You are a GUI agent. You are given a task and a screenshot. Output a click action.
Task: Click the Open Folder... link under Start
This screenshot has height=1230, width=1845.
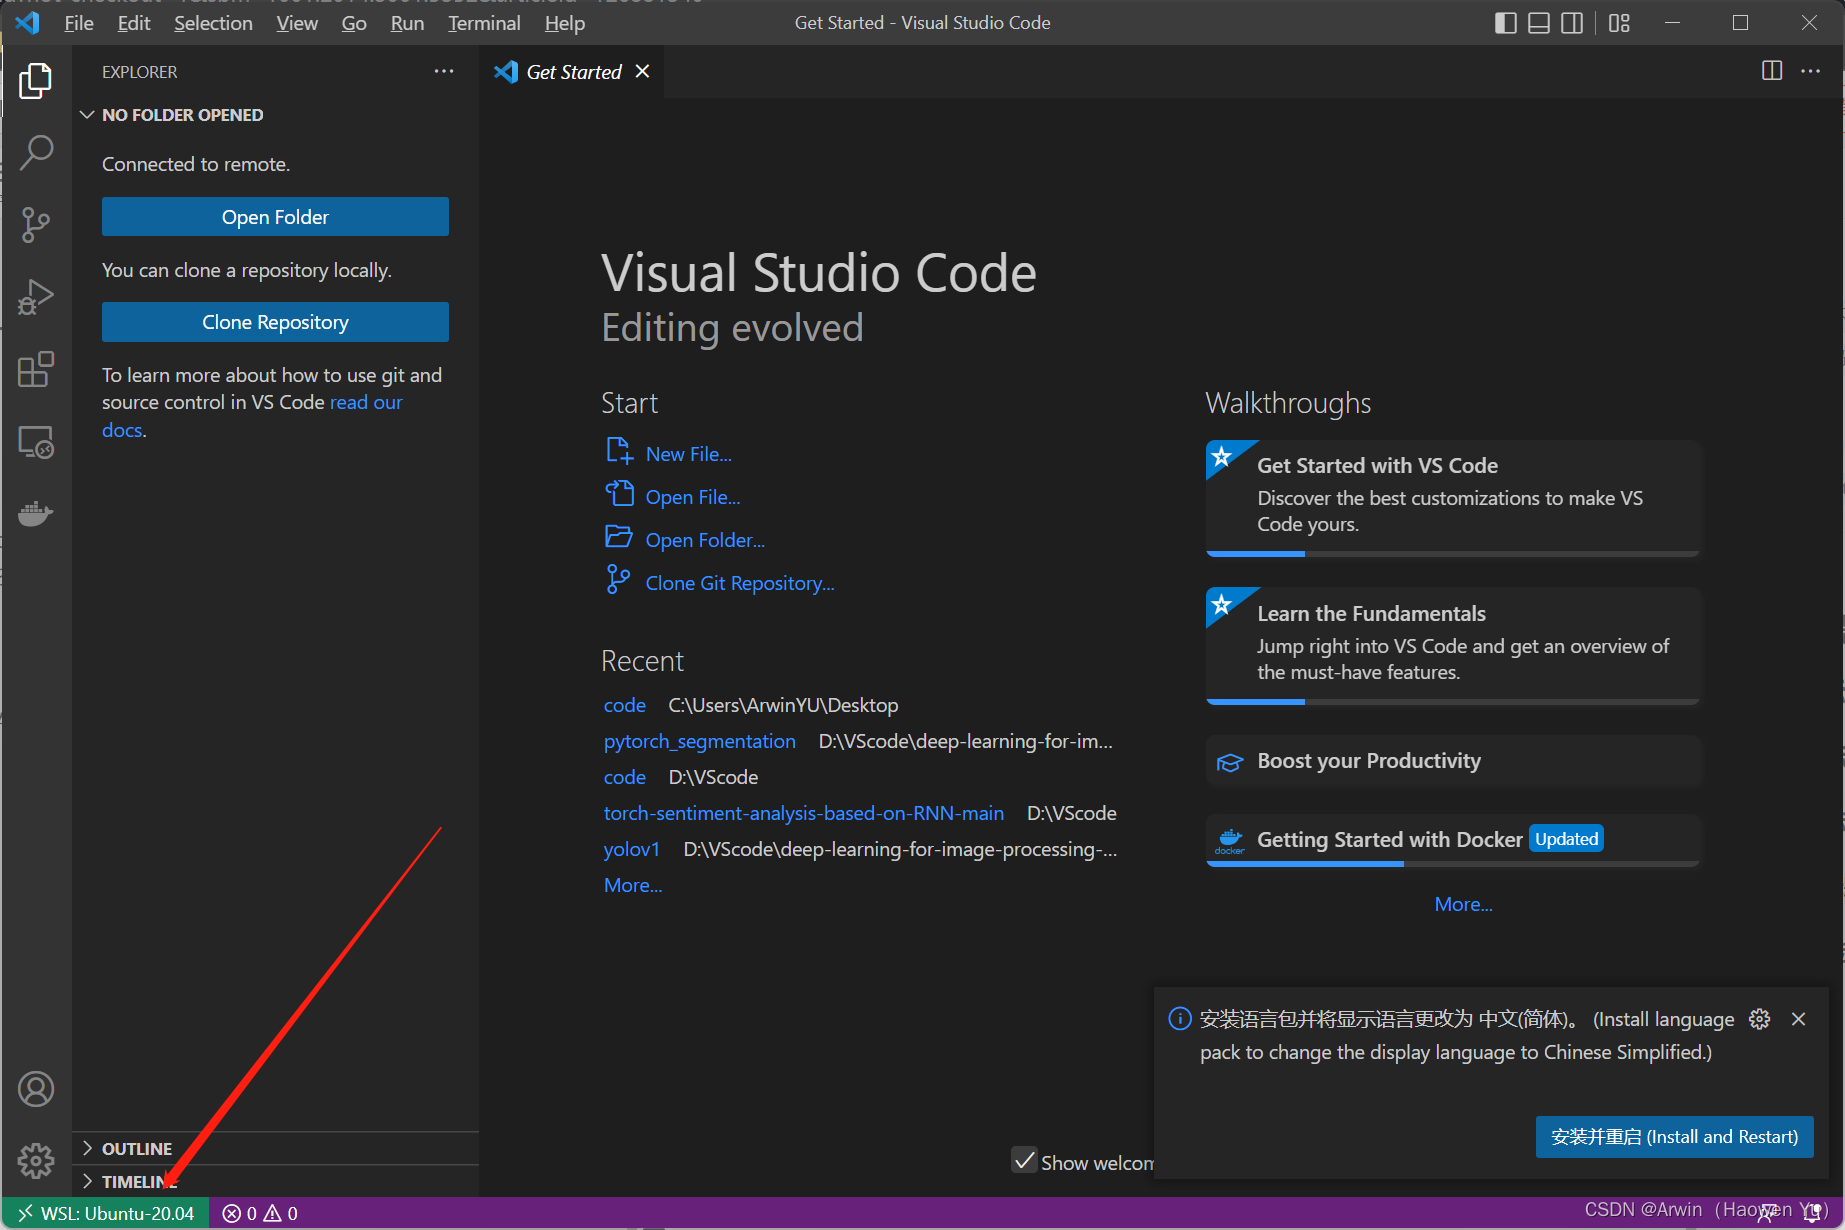coord(705,540)
